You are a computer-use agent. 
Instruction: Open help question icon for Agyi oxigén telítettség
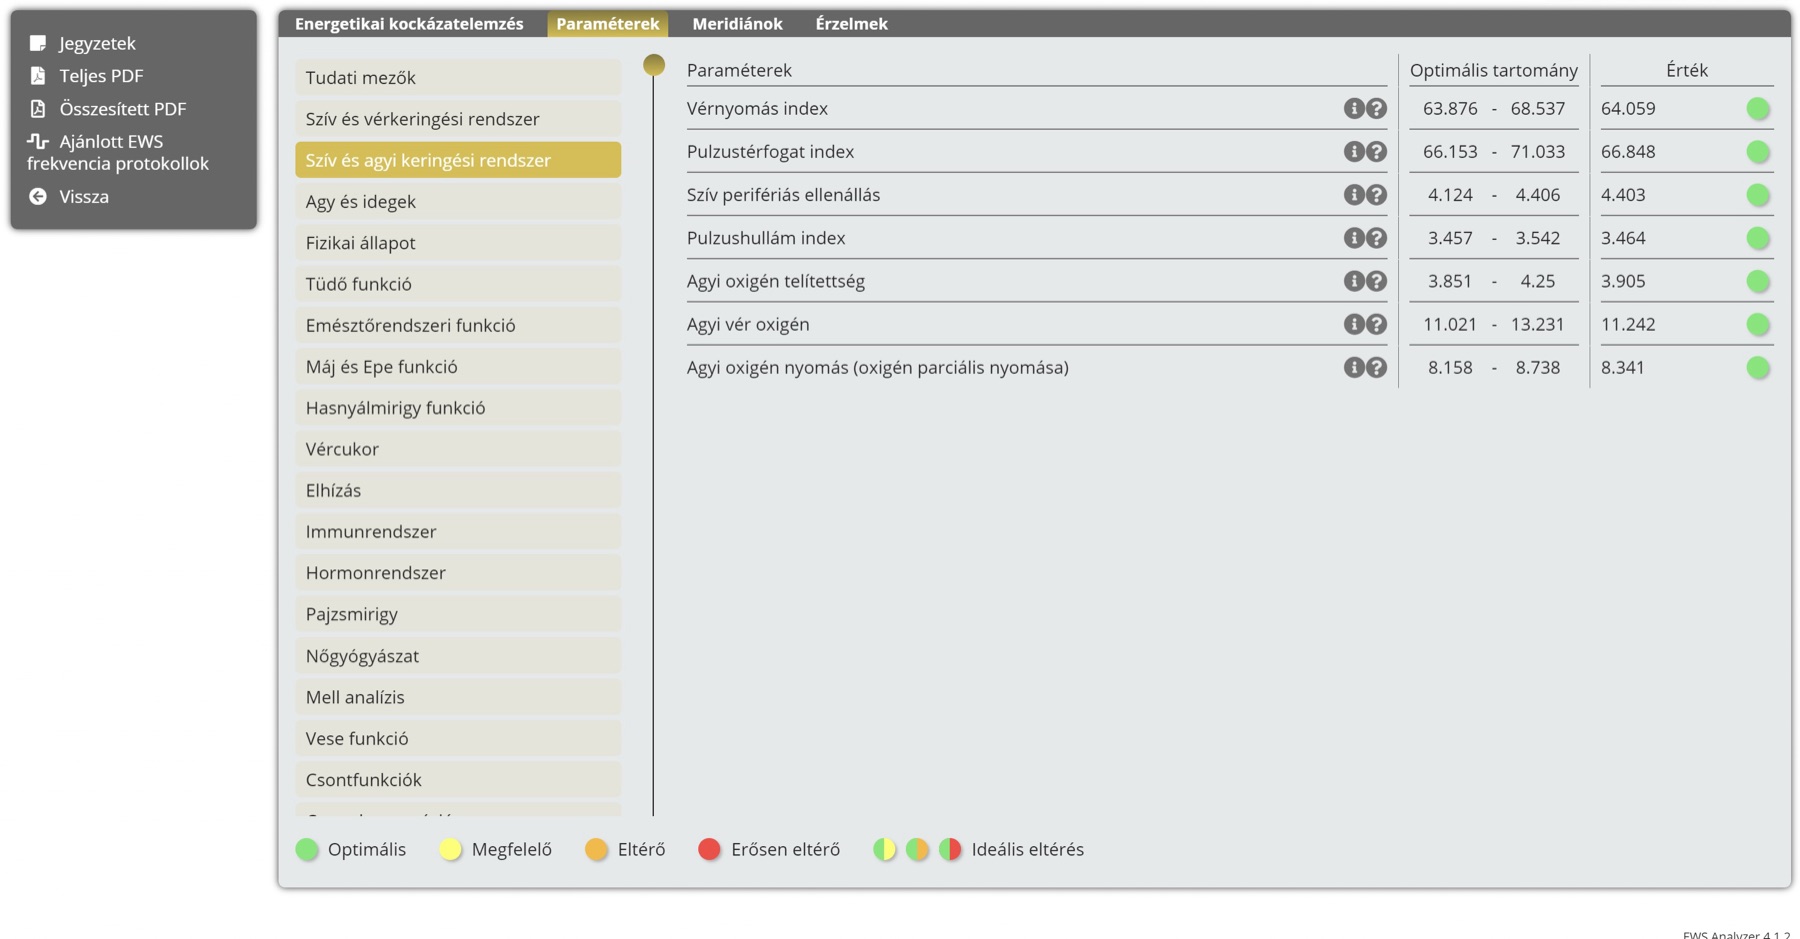click(1377, 281)
